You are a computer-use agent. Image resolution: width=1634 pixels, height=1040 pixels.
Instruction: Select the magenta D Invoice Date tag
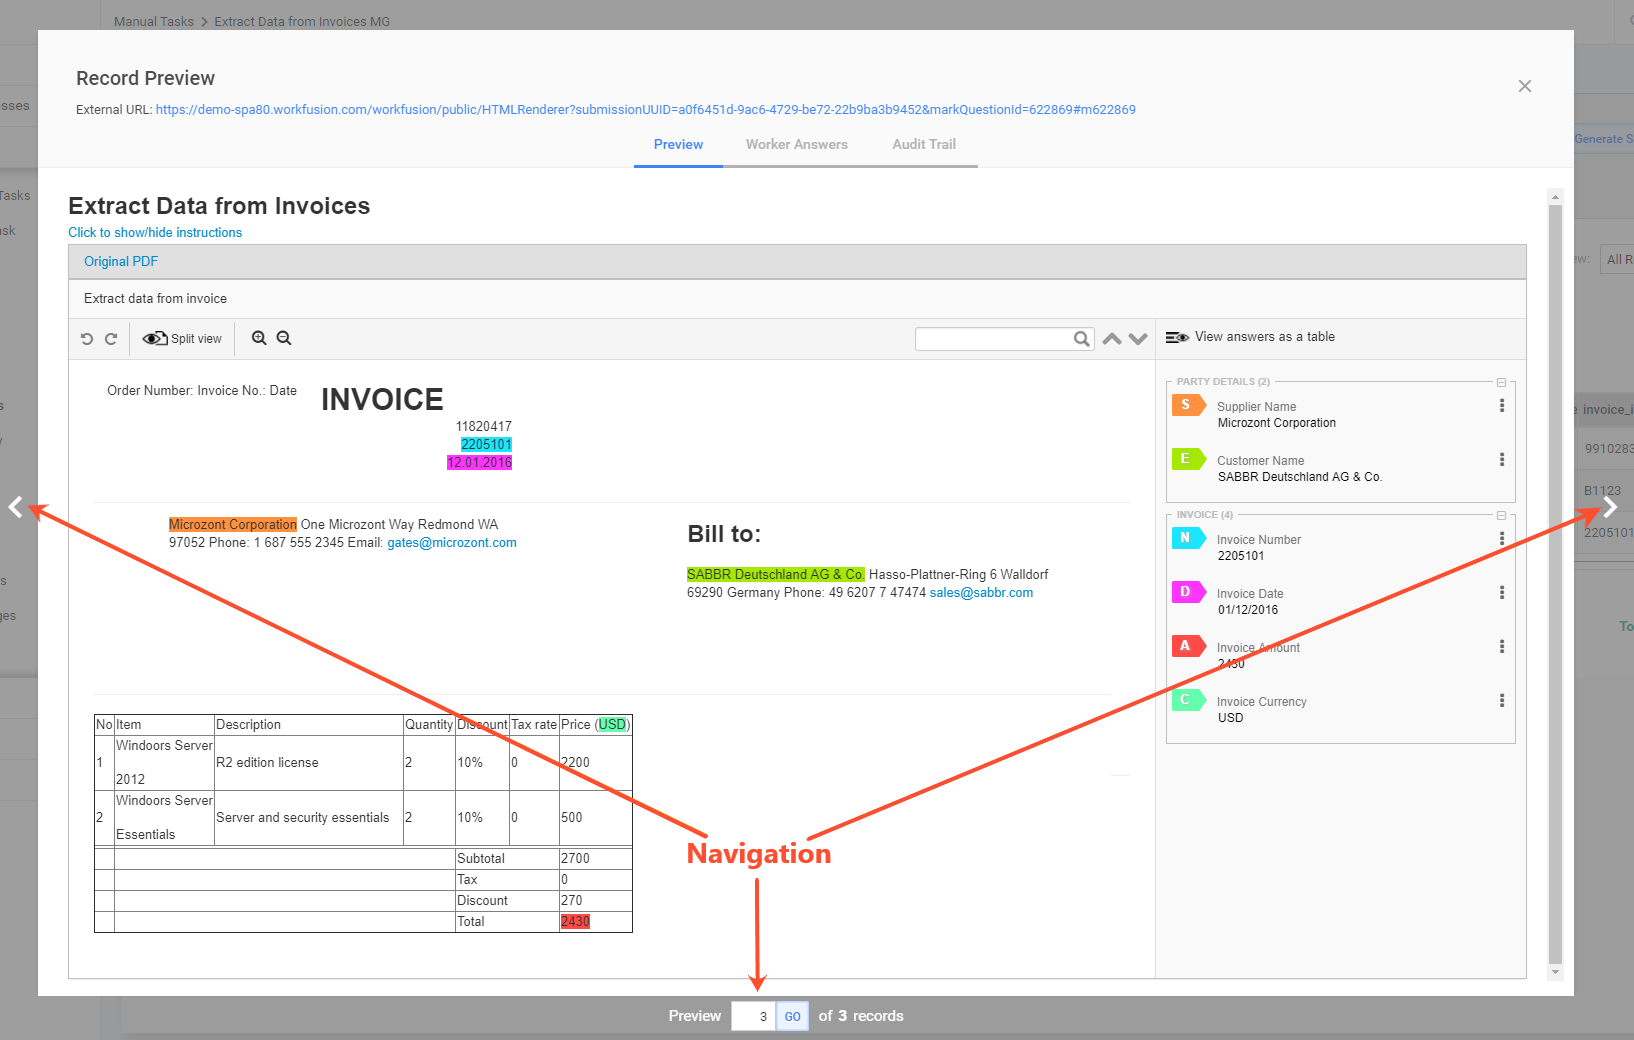tap(1188, 592)
